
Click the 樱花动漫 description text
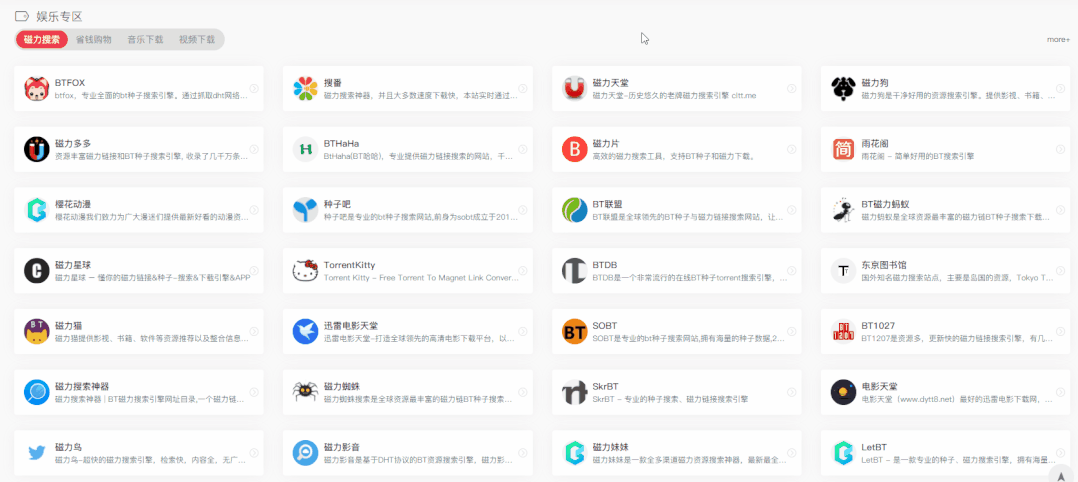pyautogui.click(x=151, y=217)
